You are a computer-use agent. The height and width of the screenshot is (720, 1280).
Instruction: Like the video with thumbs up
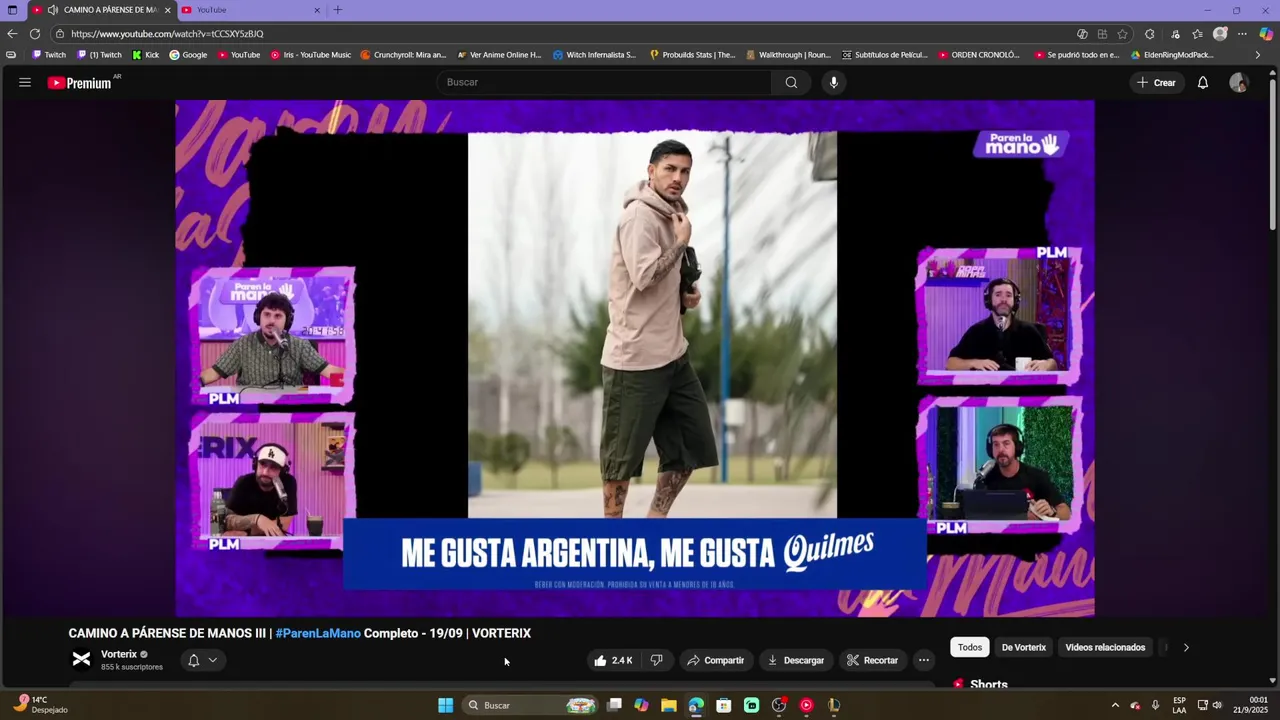click(x=613, y=660)
